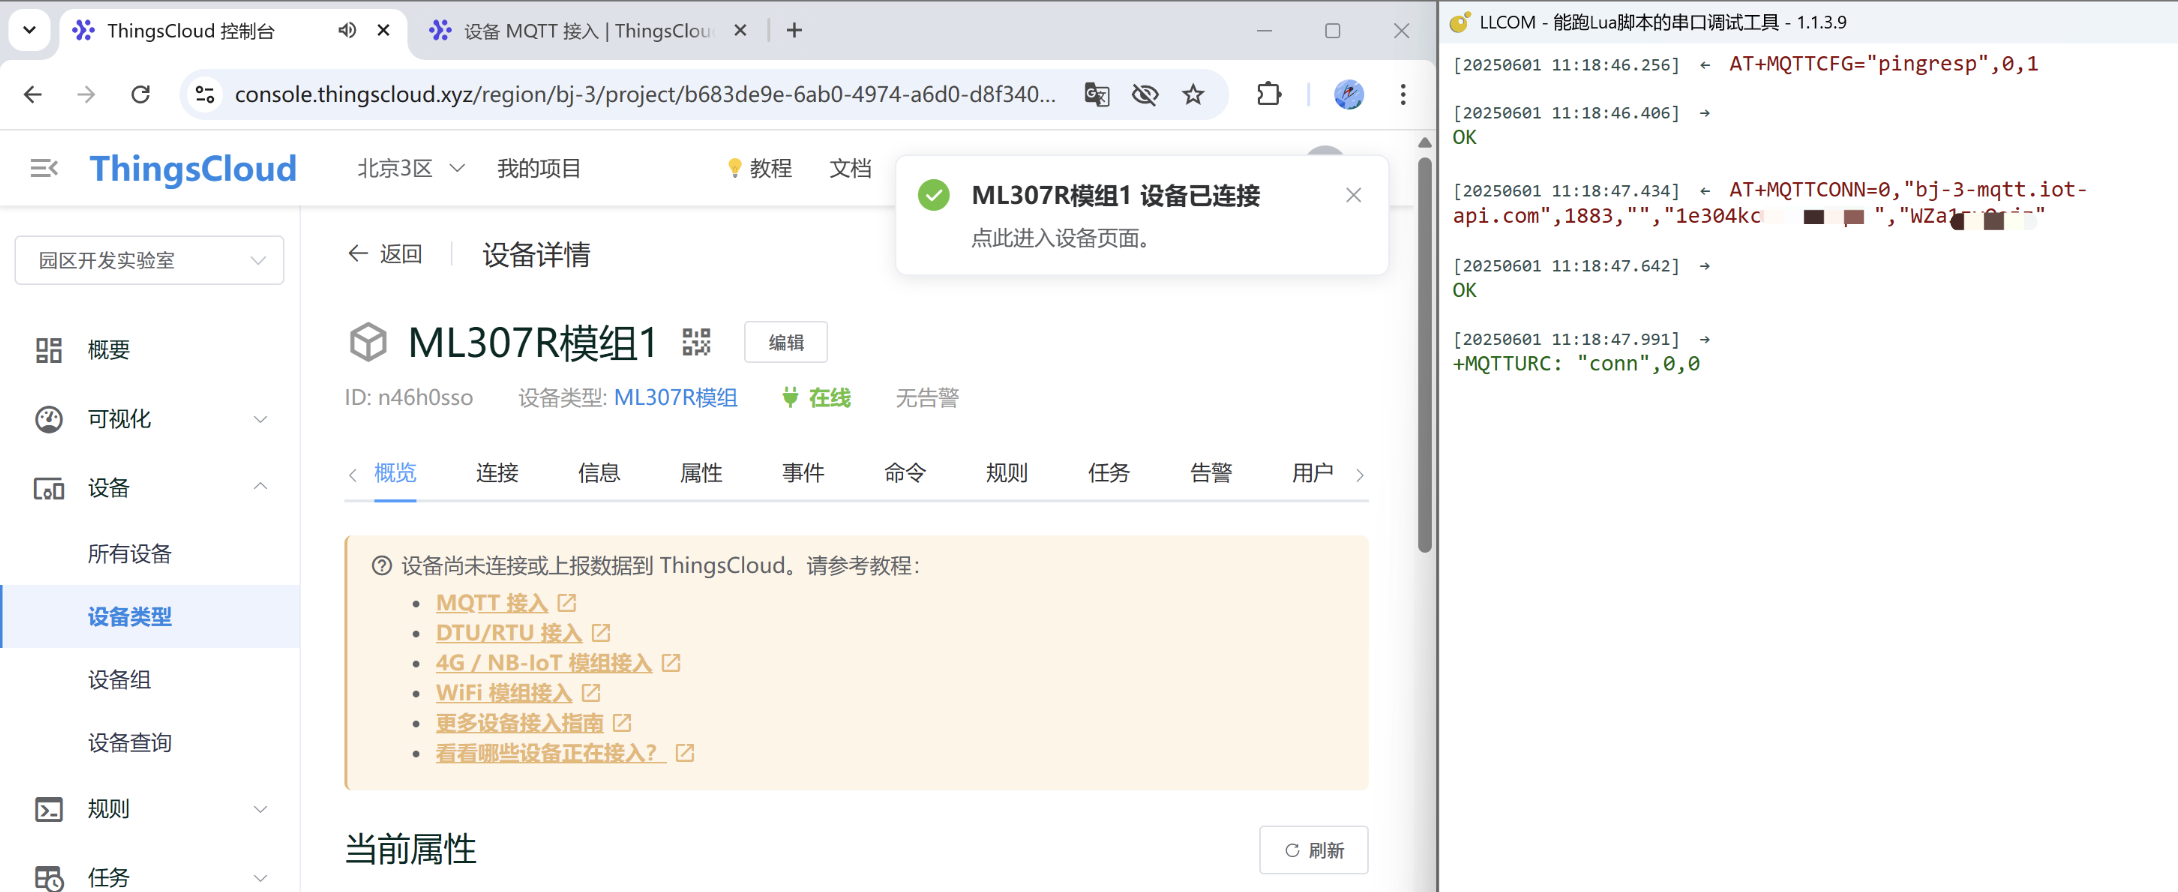Expand the 可视化 sidebar section
This screenshot has height=892, width=2178.
[150, 418]
